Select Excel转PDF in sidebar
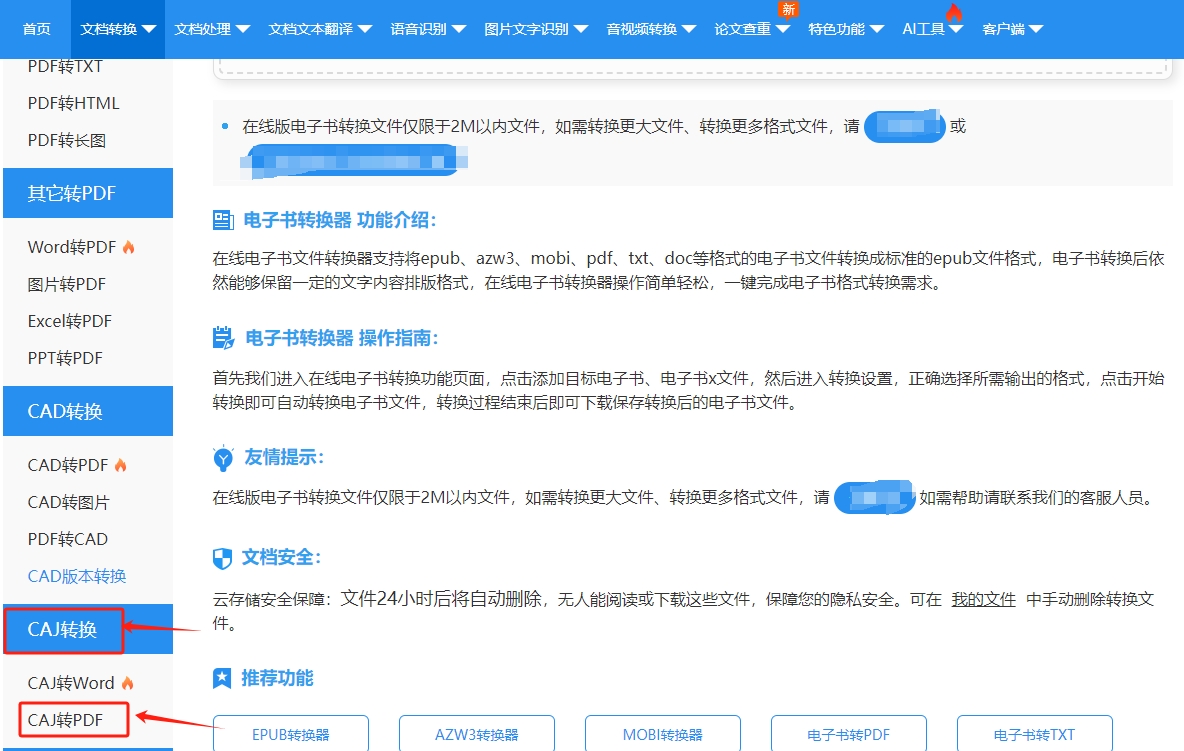1184x751 pixels. (x=69, y=321)
